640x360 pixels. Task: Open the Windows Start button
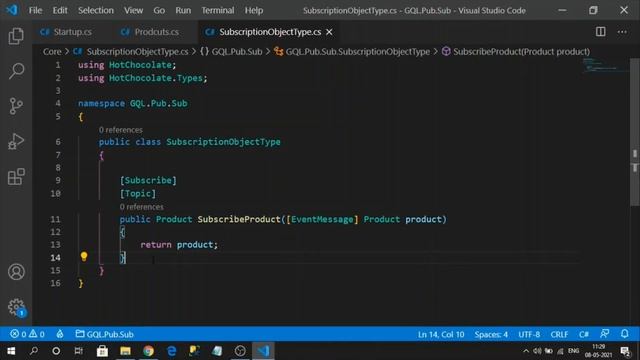11,351
